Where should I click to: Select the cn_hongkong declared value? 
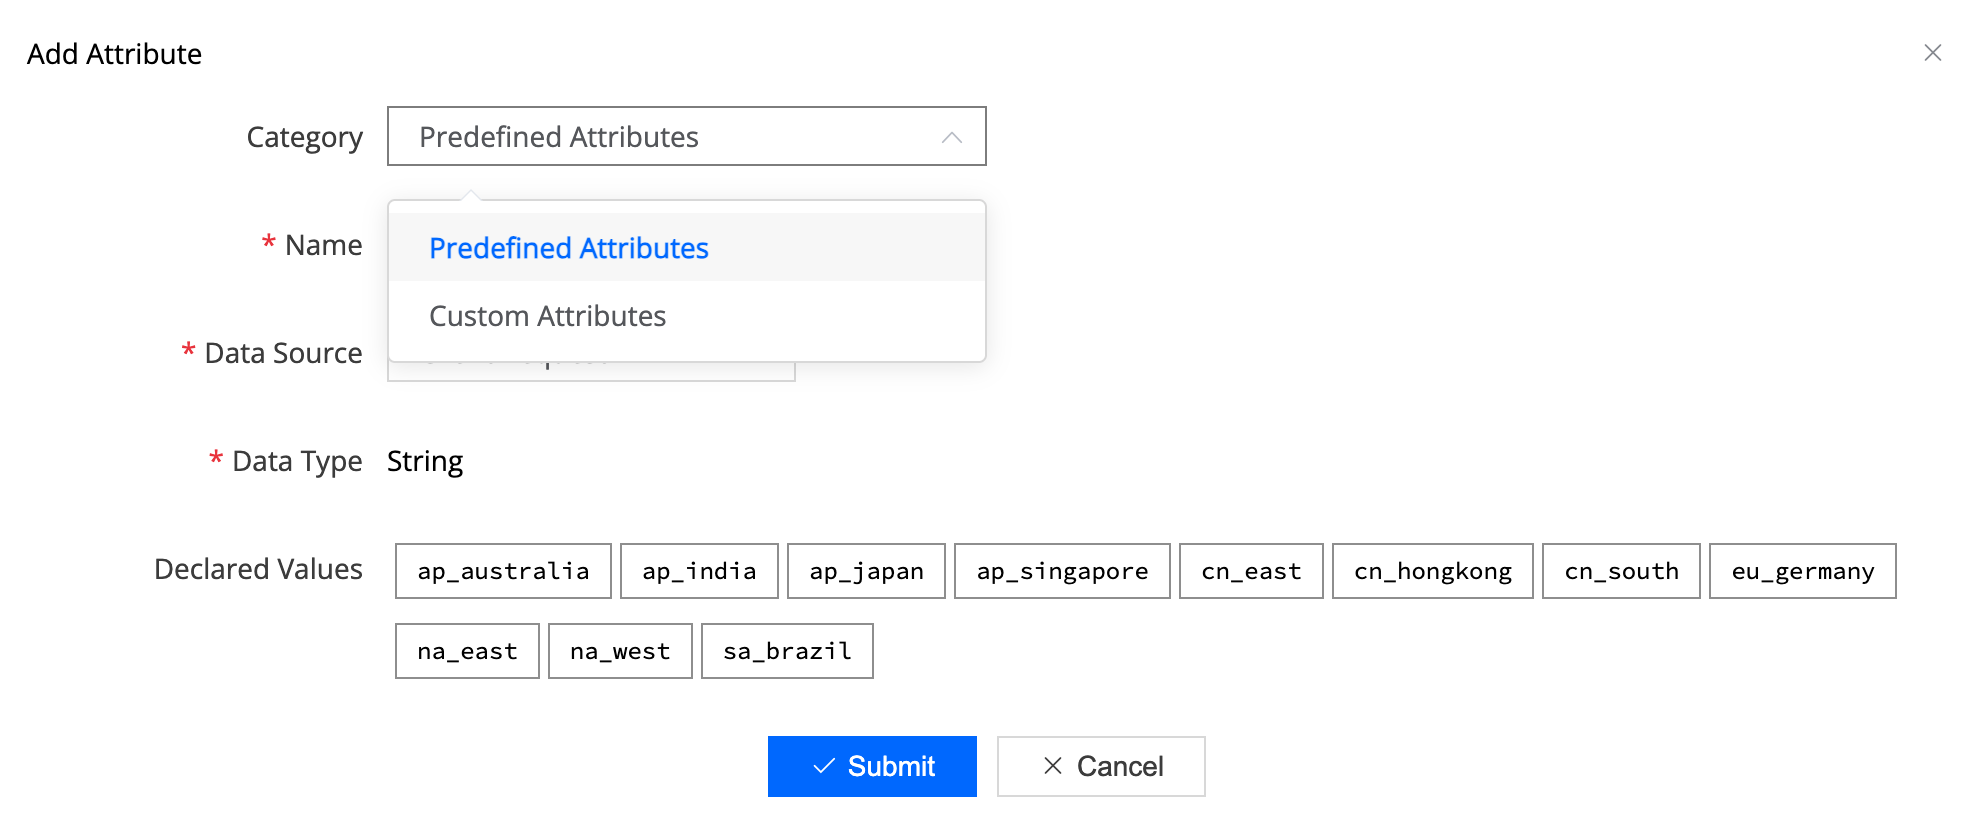[1432, 571]
